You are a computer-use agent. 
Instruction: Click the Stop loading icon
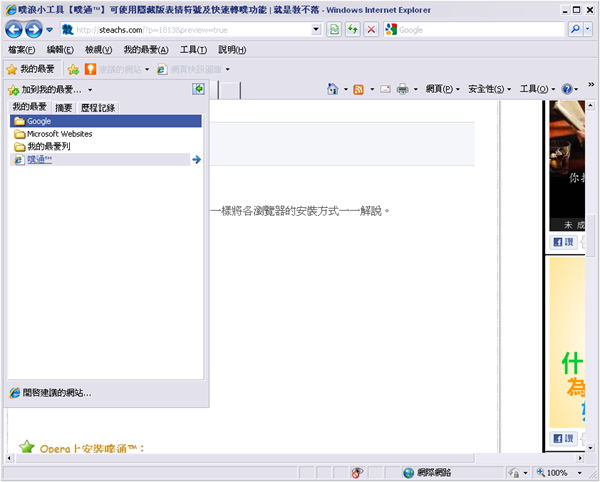(x=371, y=30)
